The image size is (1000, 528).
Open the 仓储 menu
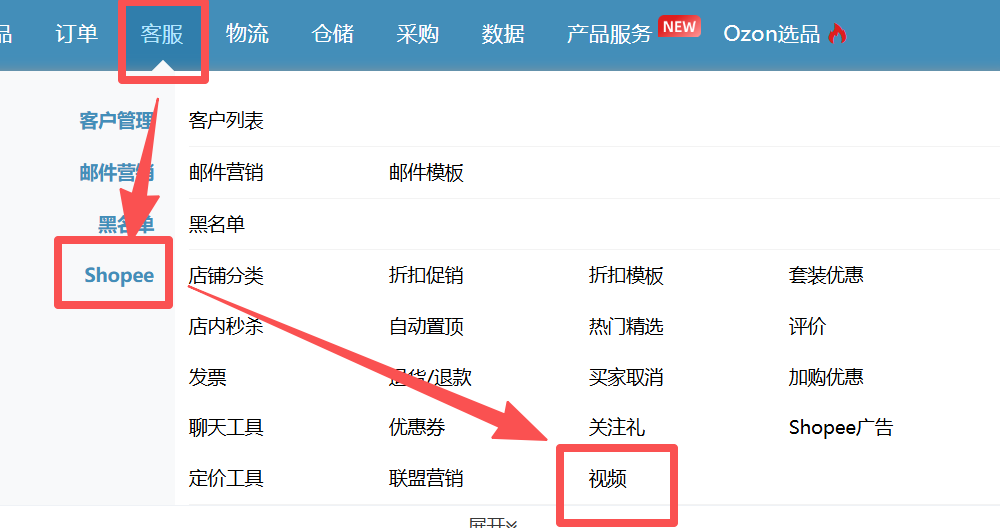pyautogui.click(x=332, y=34)
